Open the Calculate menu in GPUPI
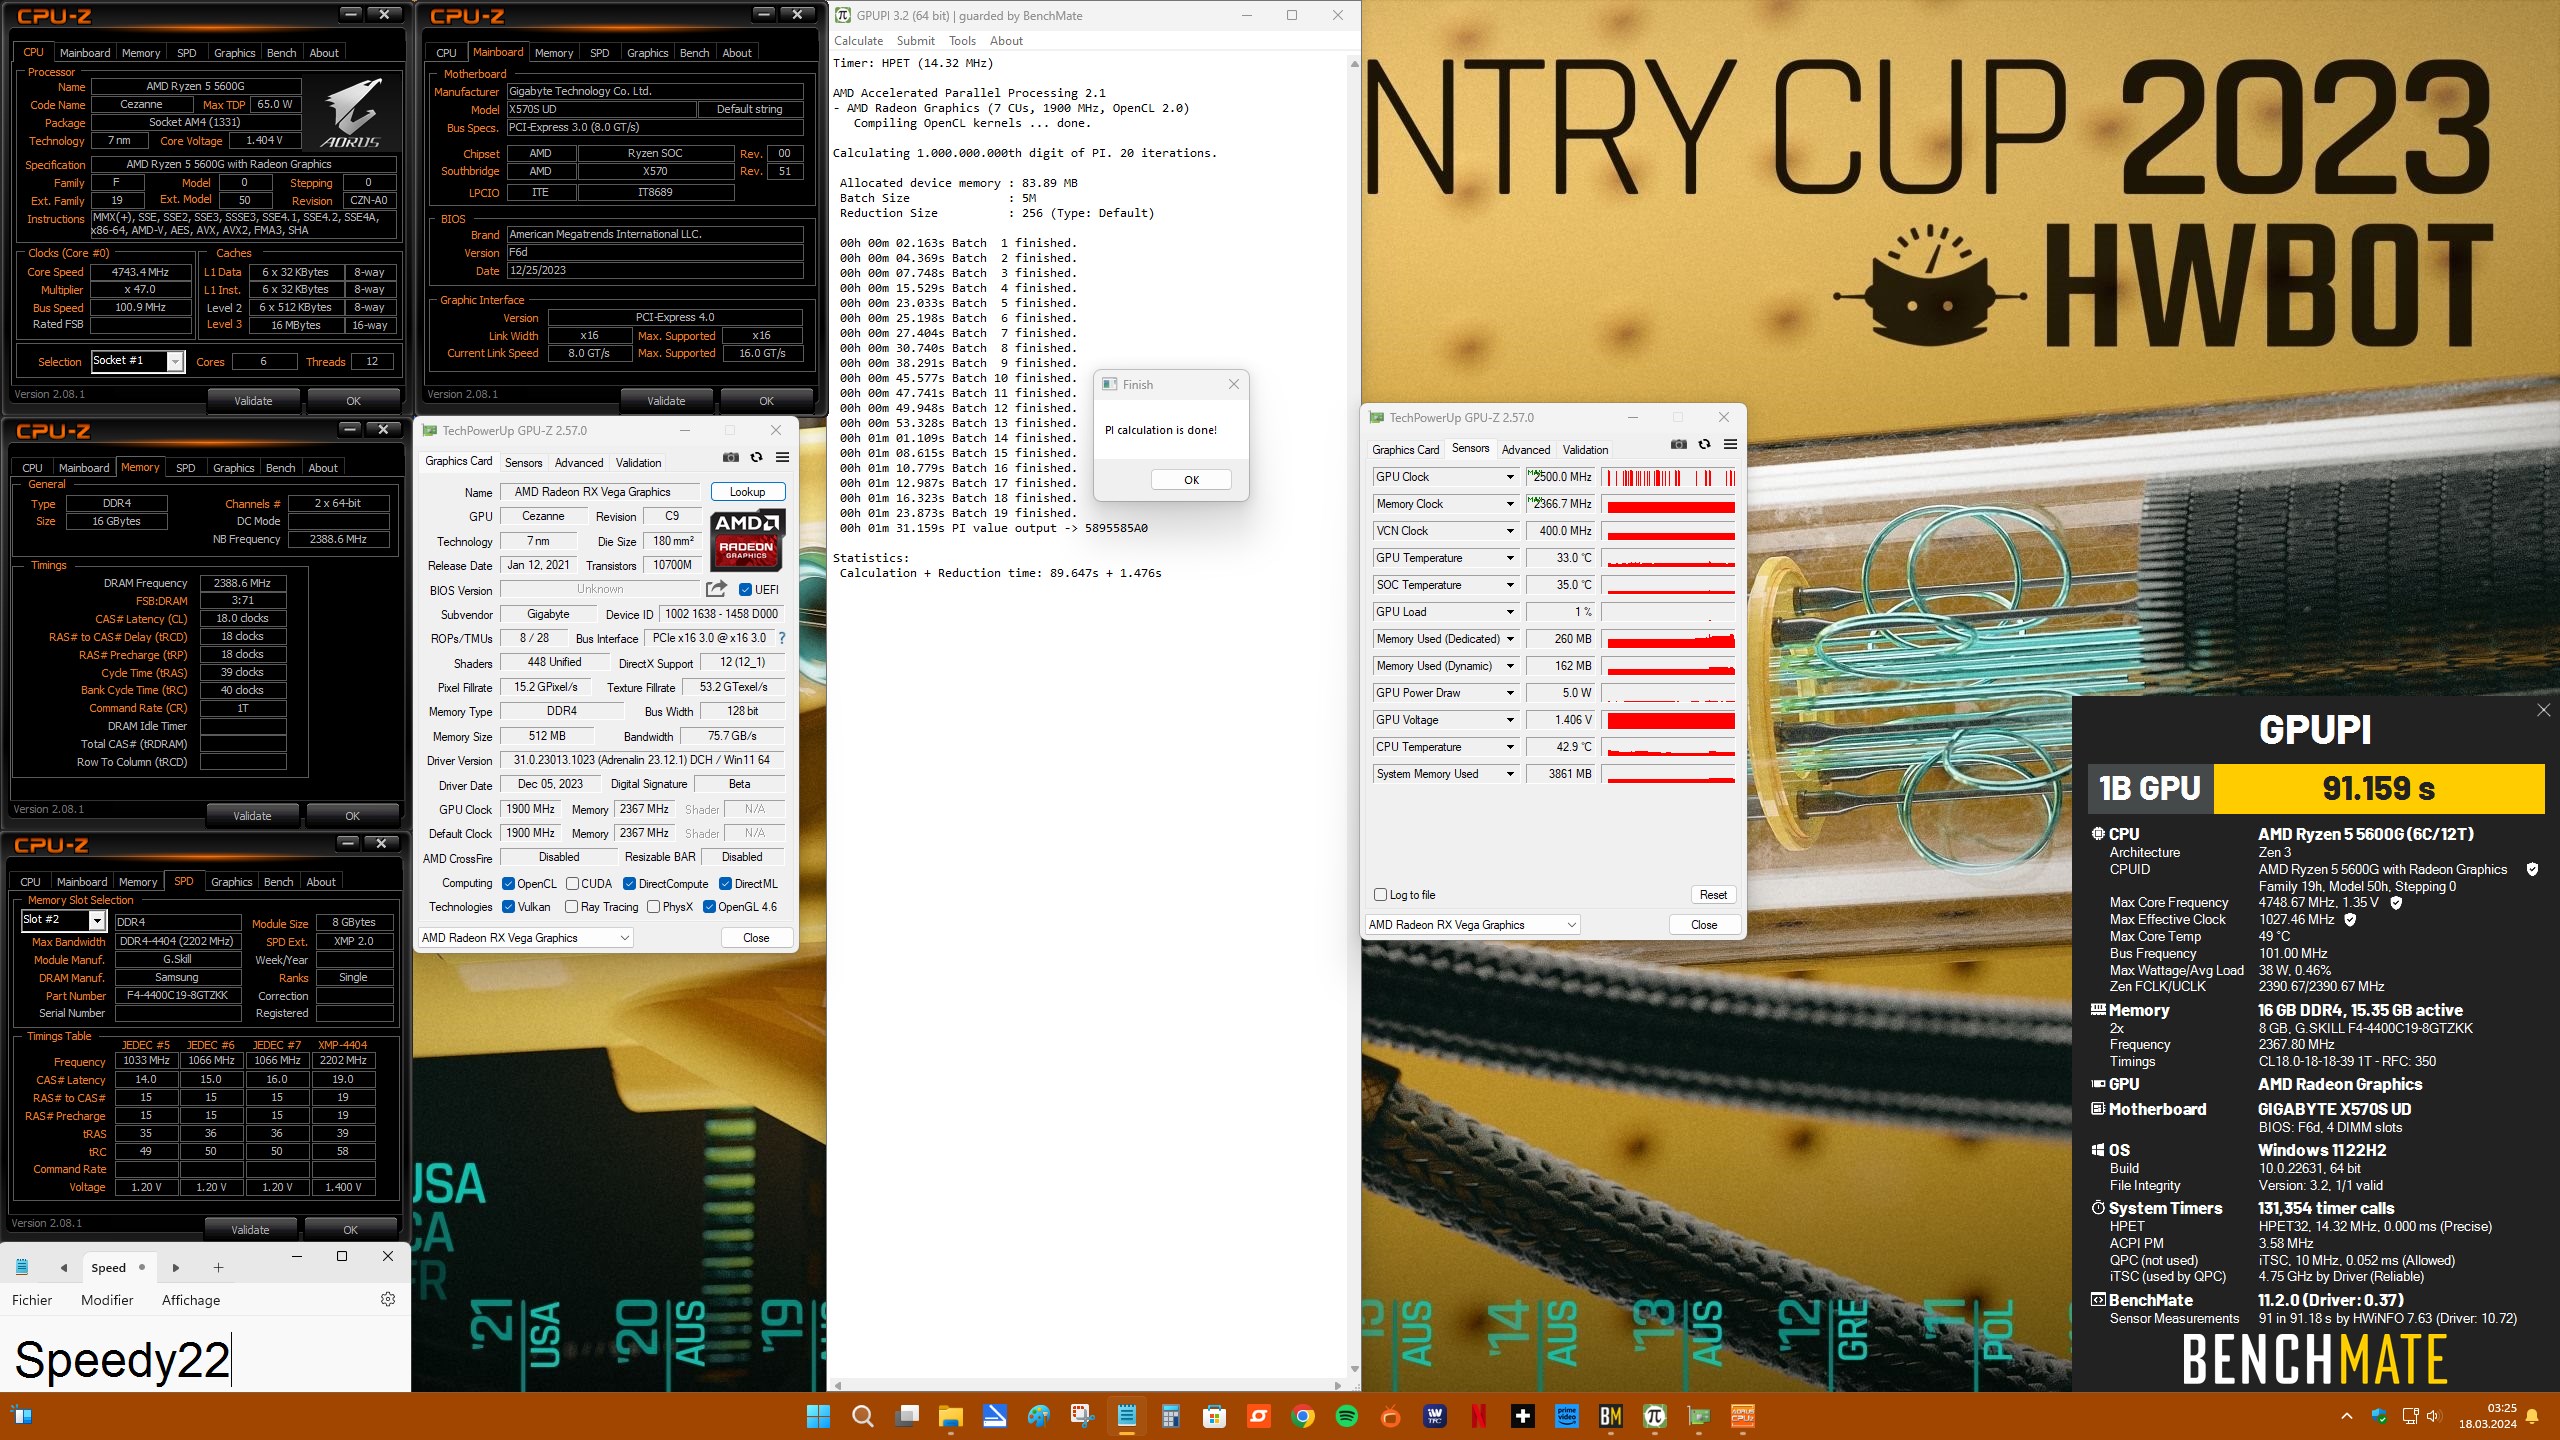Image resolution: width=2560 pixels, height=1440 pixels. point(858,41)
